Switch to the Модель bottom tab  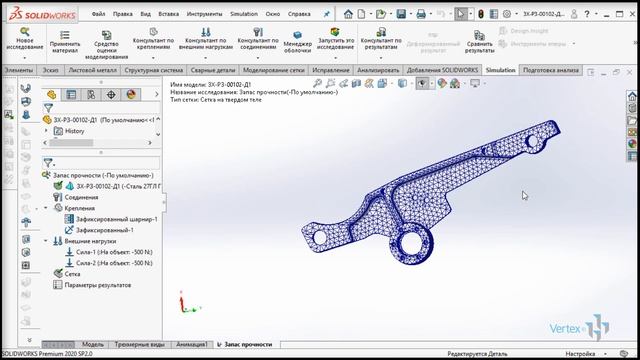93,344
